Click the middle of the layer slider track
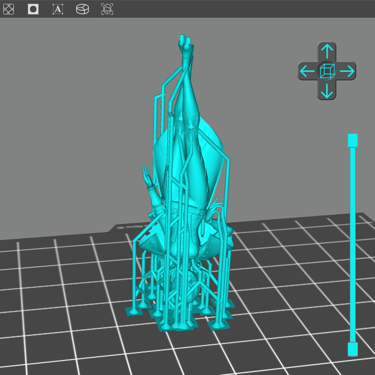375x375 pixels. click(x=353, y=244)
